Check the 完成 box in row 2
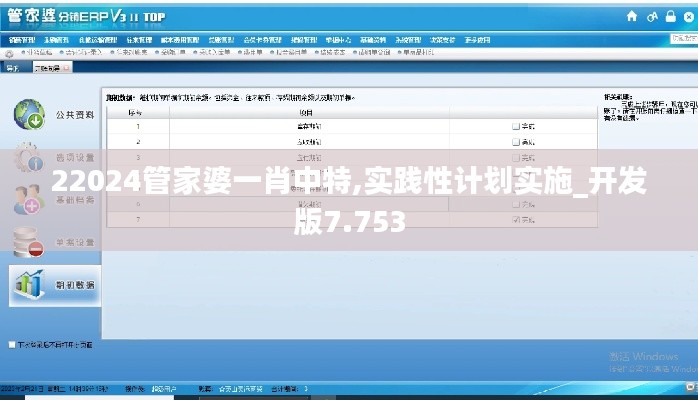Viewport: 698px width, 400px height. tap(516, 142)
